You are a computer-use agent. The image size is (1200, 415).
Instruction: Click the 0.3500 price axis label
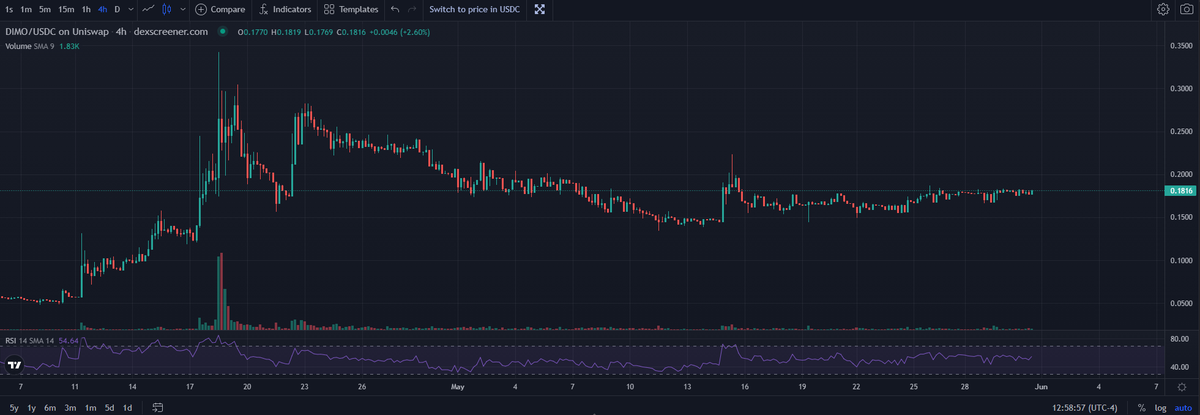(1180, 46)
